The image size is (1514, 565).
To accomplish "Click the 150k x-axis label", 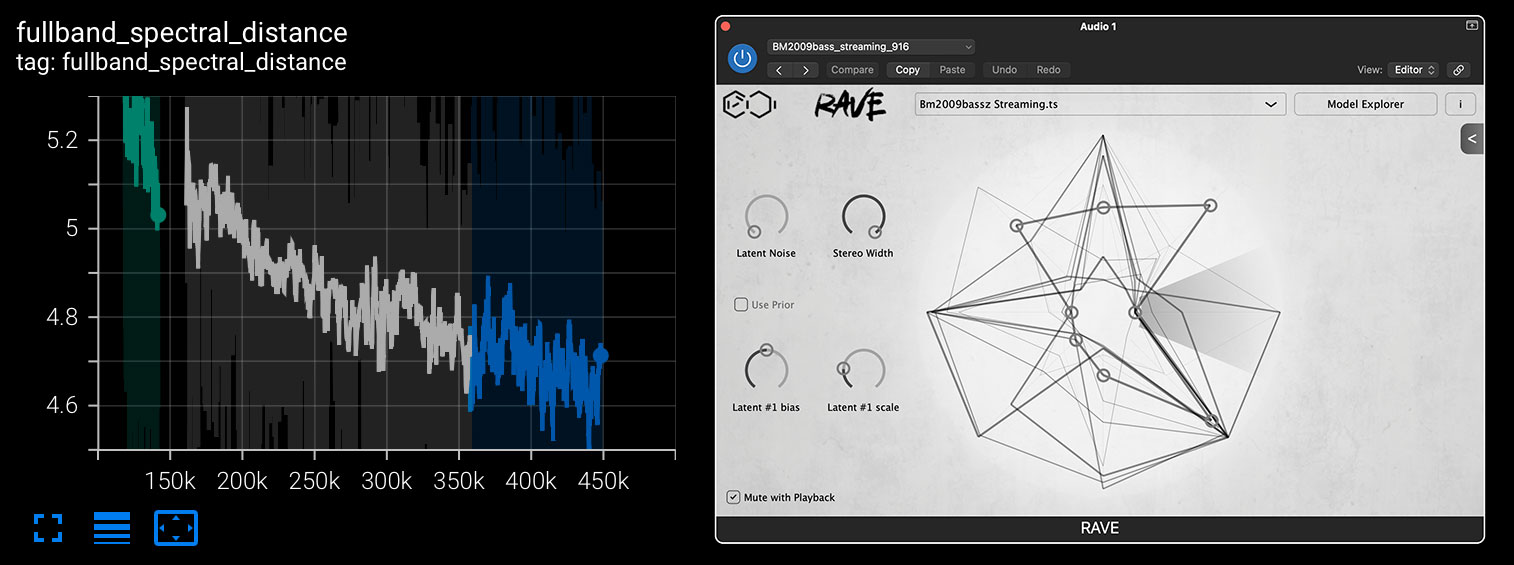I will pyautogui.click(x=170, y=481).
